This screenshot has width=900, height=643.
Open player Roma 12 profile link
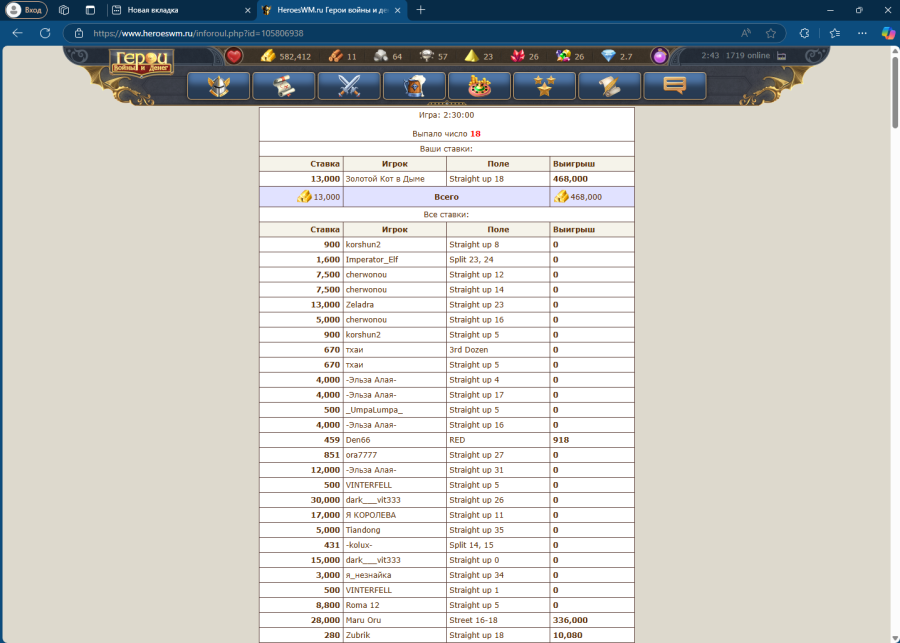click(363, 605)
